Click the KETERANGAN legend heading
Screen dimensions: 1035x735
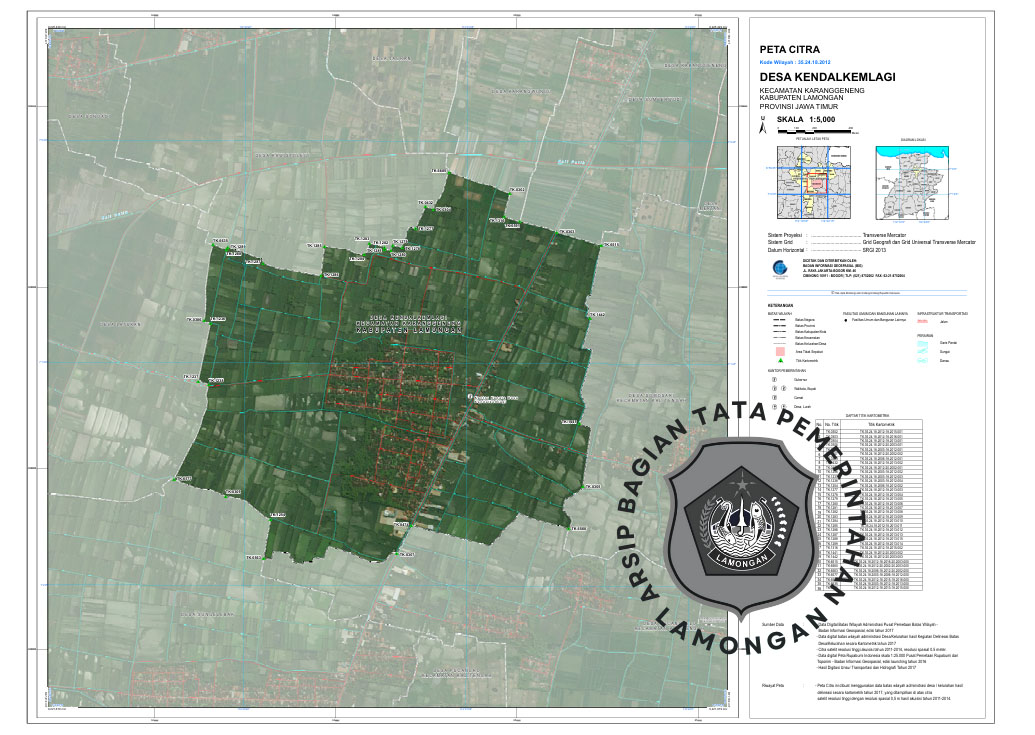pyautogui.click(x=781, y=305)
